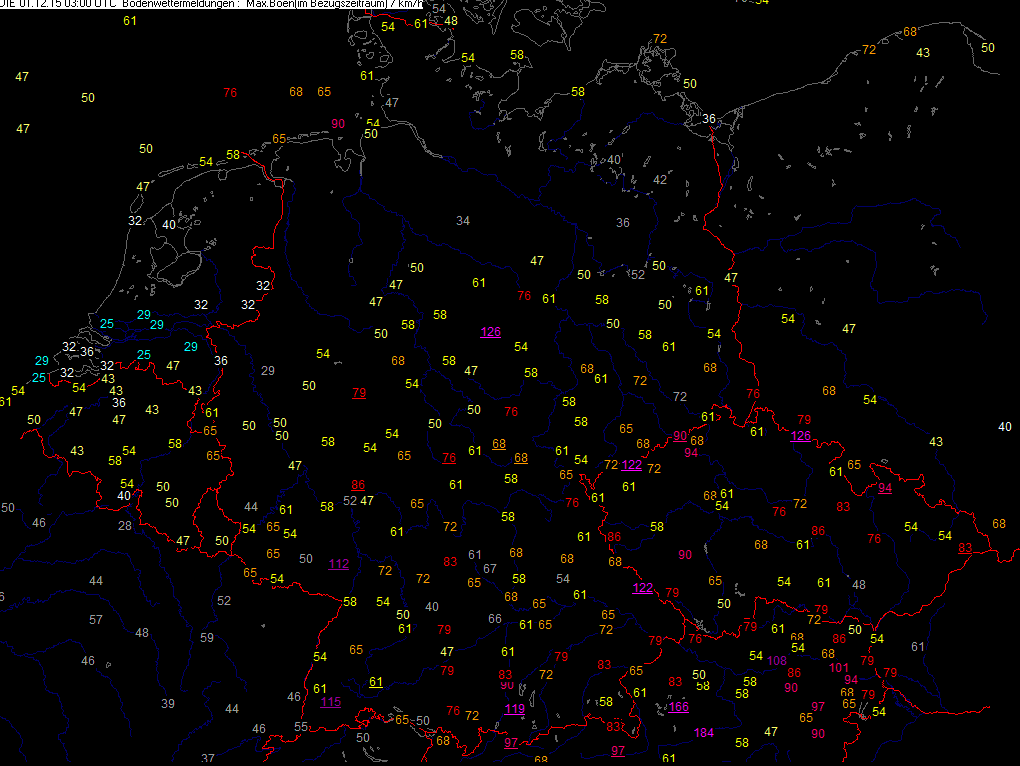Click the gray 57 station value

pyautogui.click(x=96, y=620)
